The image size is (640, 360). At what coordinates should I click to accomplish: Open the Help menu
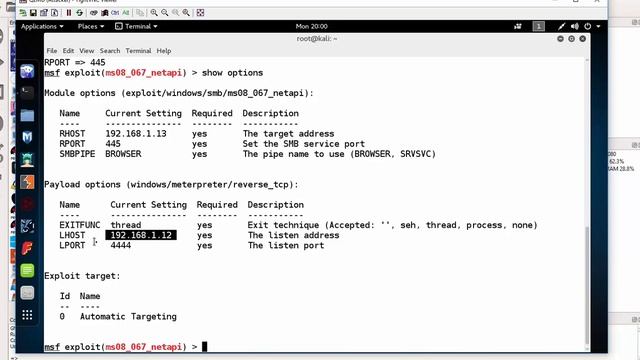point(164,51)
